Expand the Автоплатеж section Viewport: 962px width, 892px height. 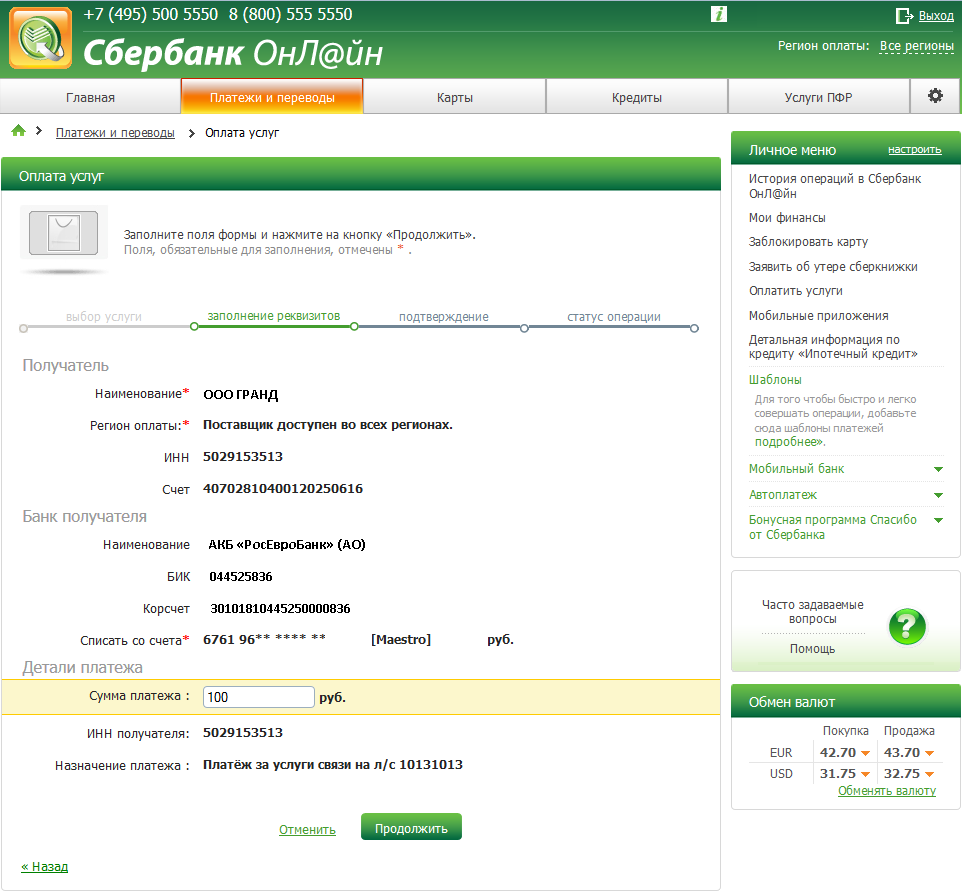coord(938,495)
